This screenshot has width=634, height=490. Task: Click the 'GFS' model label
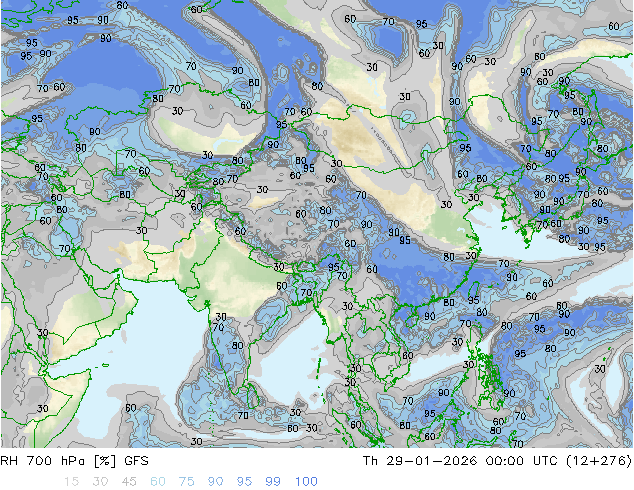click(136, 460)
